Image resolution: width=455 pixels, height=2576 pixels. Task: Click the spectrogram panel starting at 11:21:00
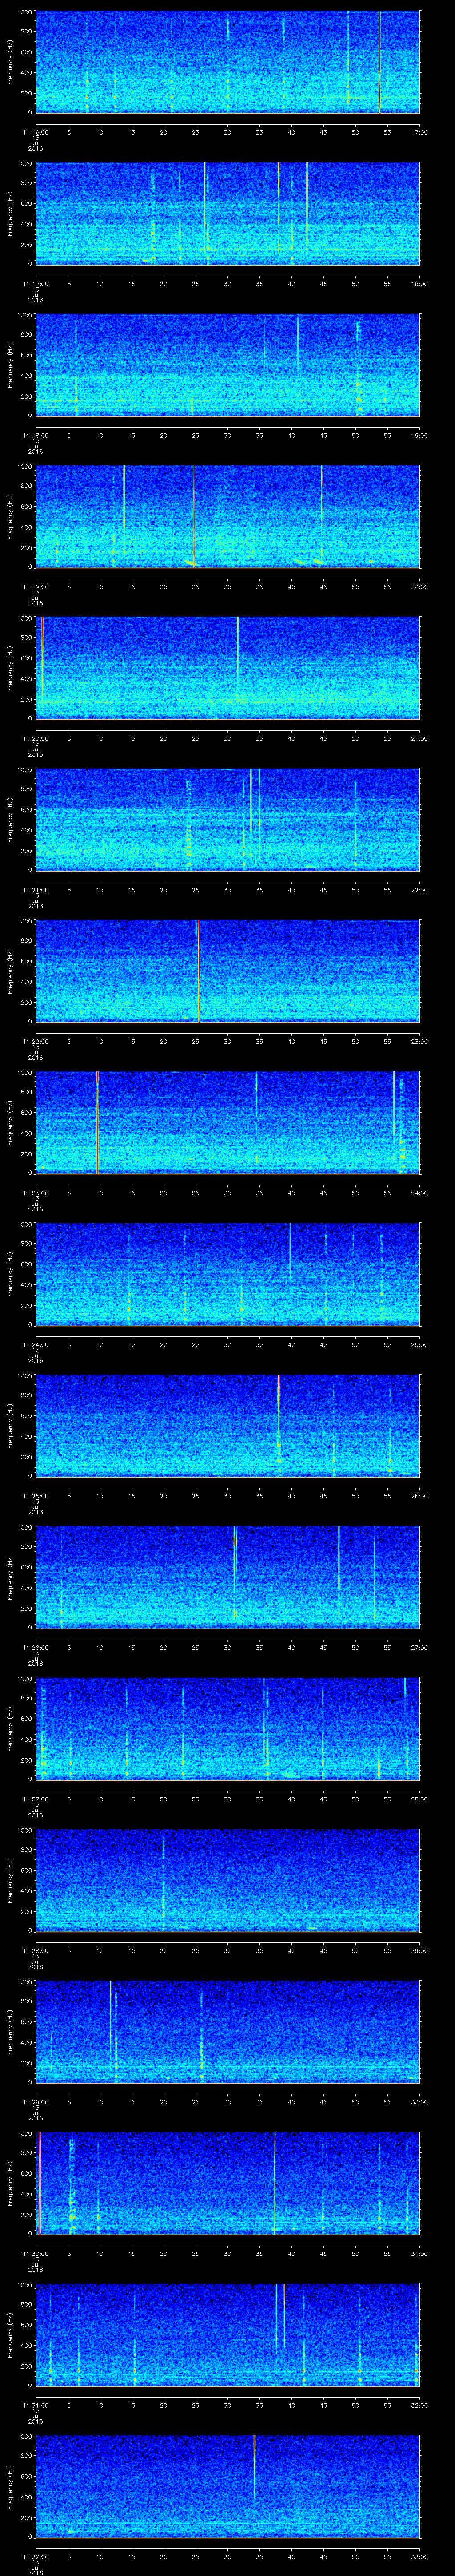tap(228, 820)
